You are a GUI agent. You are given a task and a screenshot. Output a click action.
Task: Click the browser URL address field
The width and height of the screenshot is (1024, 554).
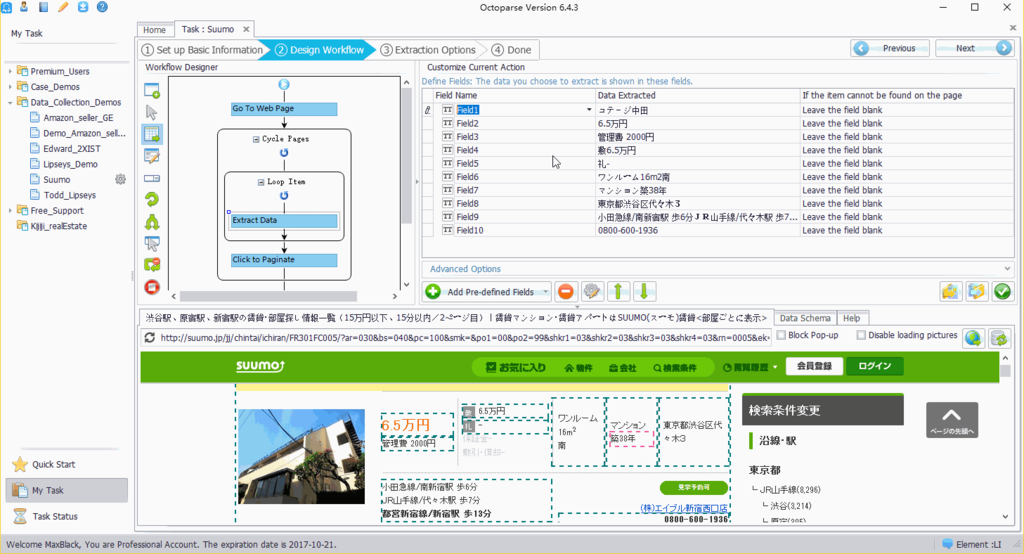click(x=464, y=338)
